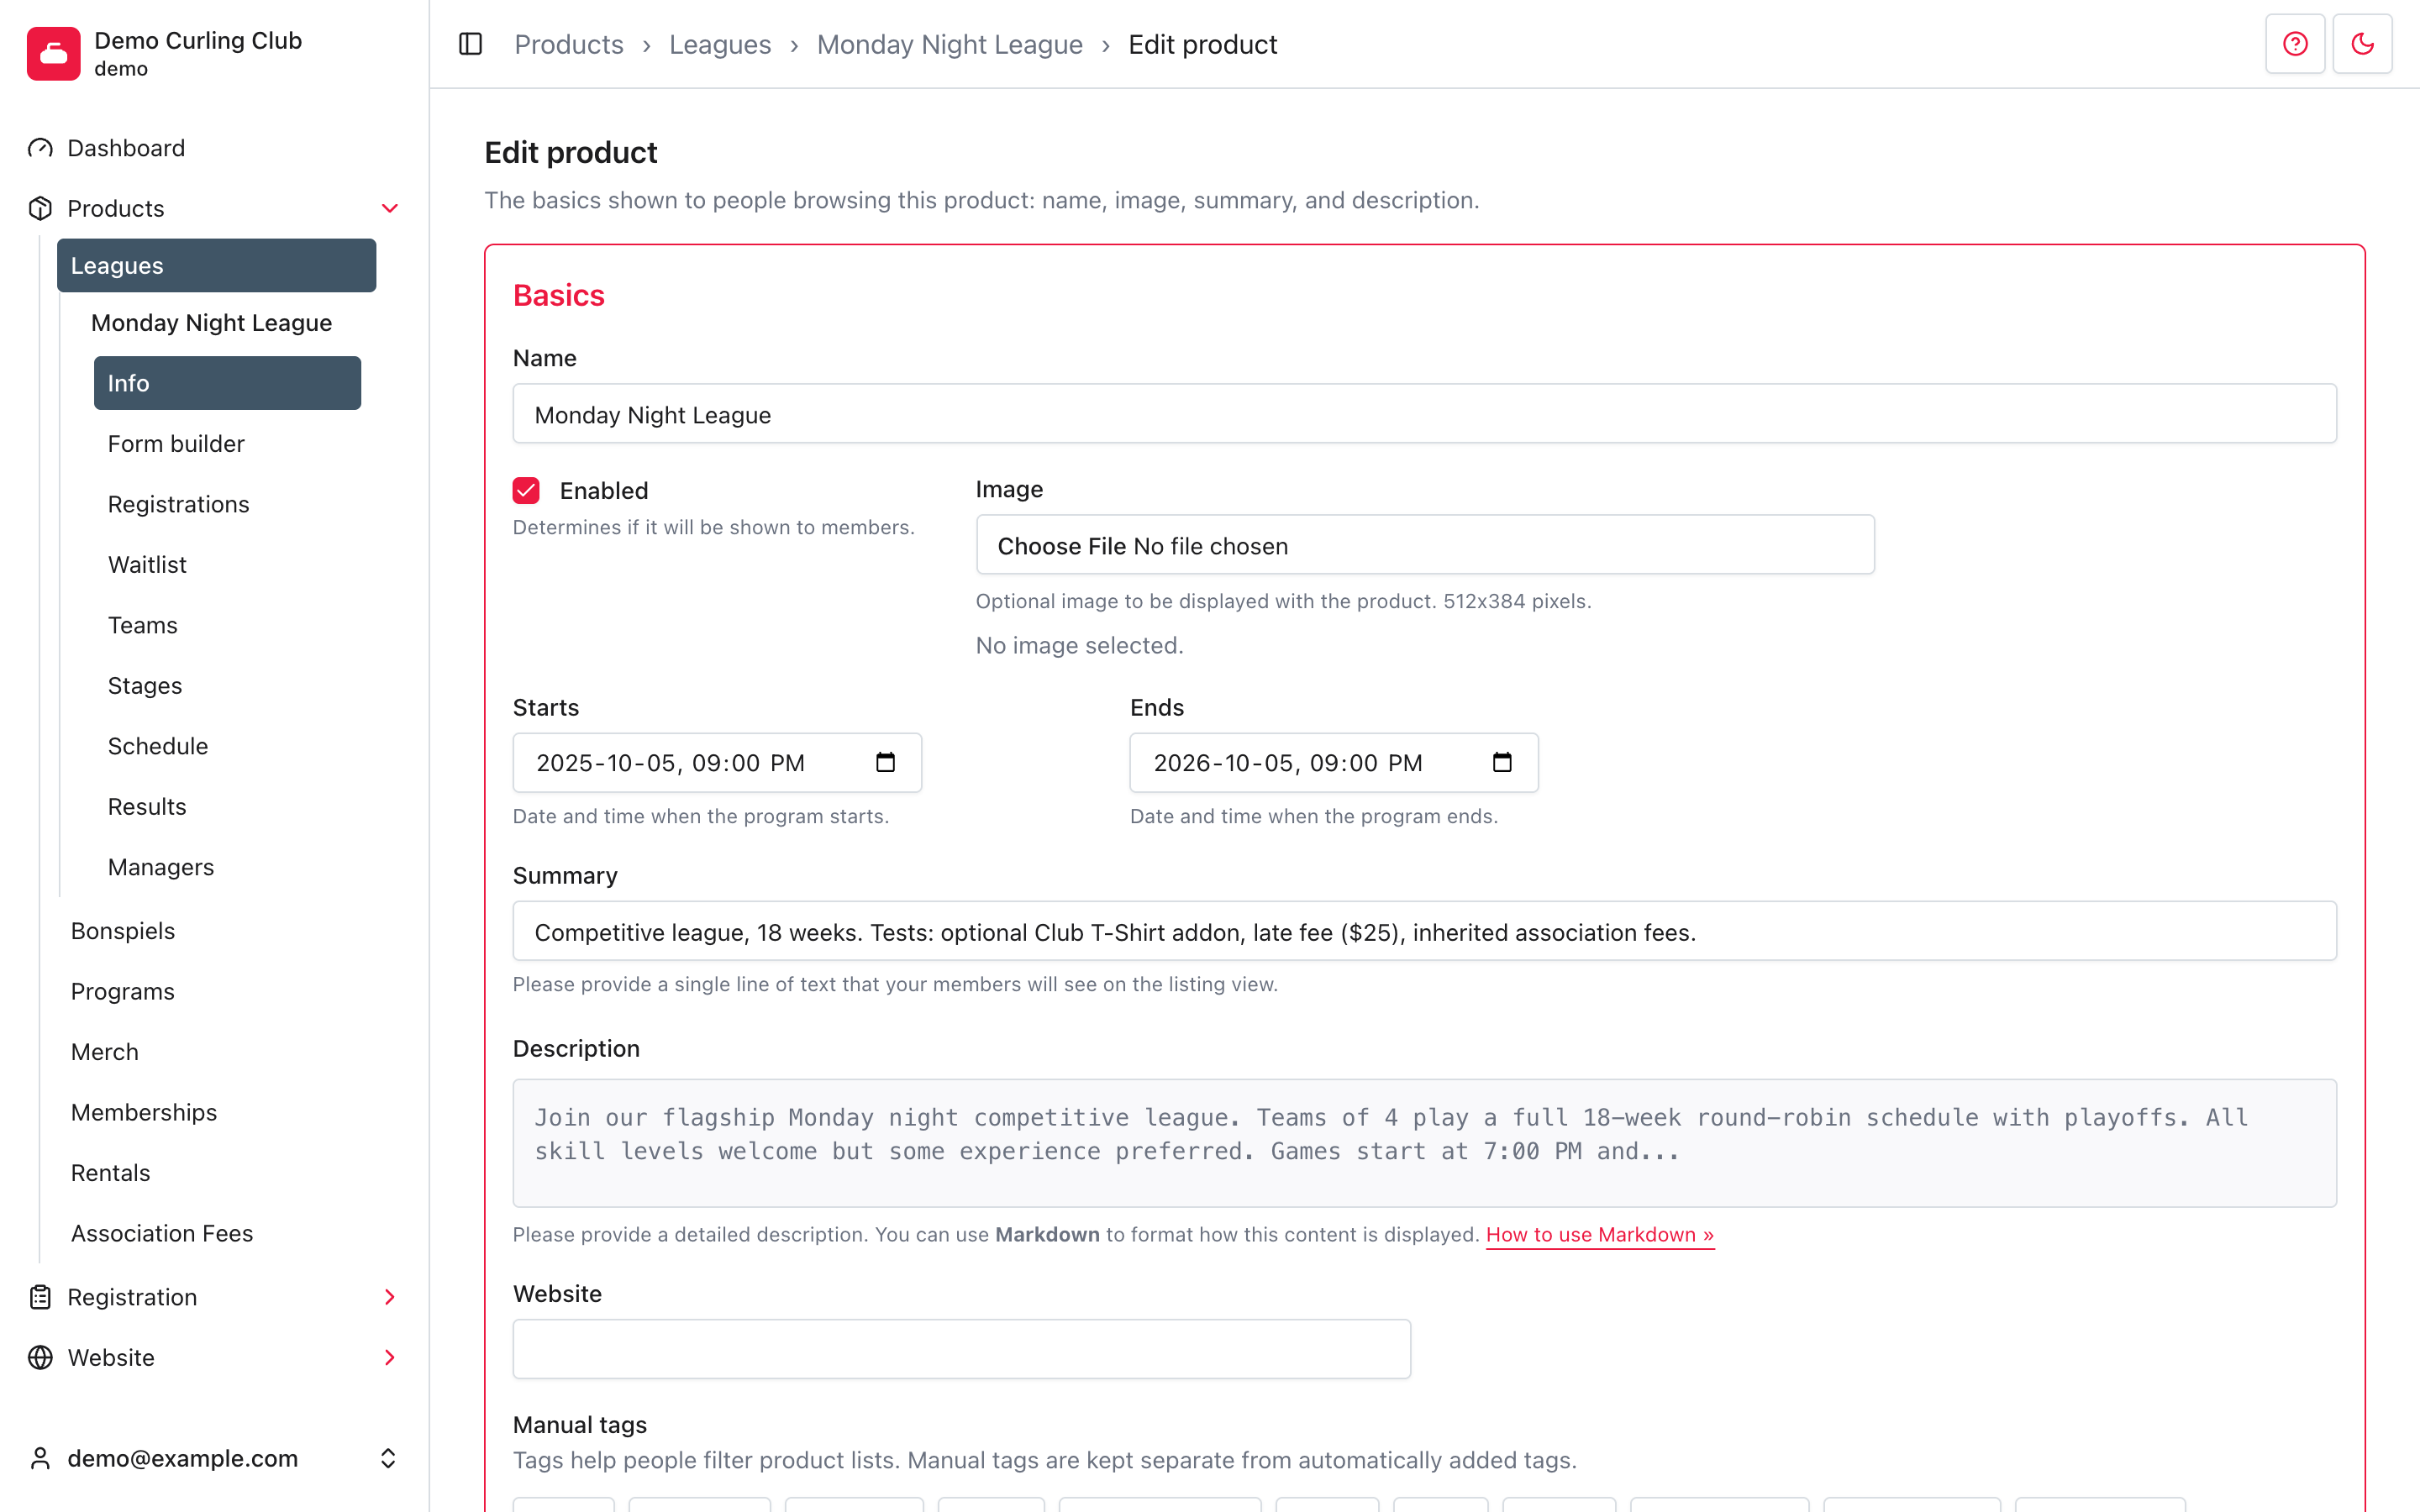Click the Starts date-time field

tap(717, 763)
